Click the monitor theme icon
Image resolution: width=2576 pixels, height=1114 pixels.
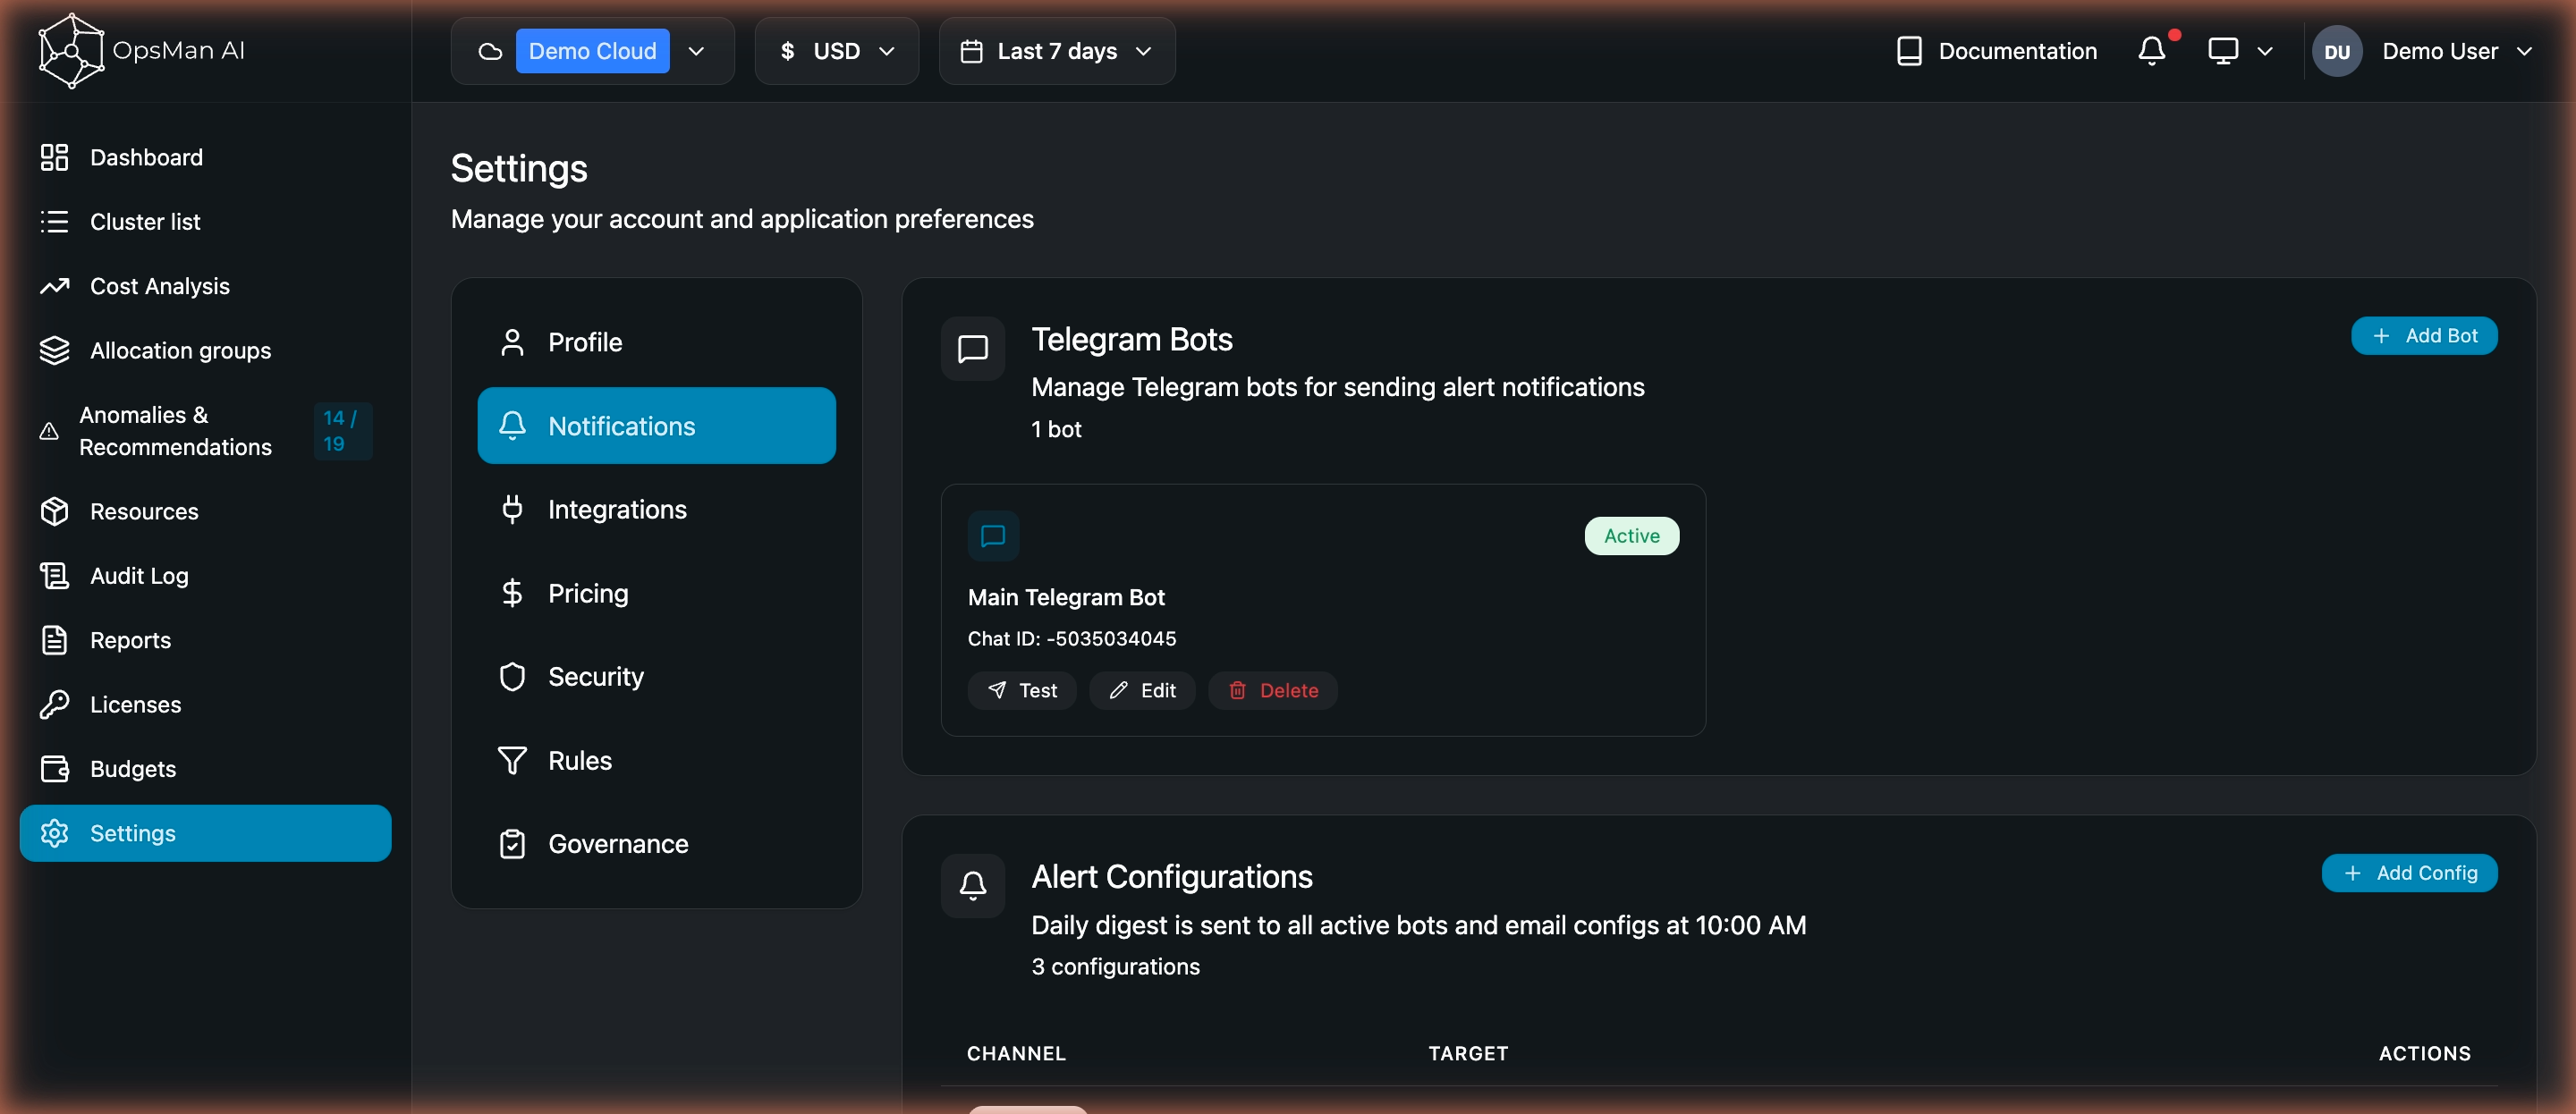click(x=2223, y=51)
